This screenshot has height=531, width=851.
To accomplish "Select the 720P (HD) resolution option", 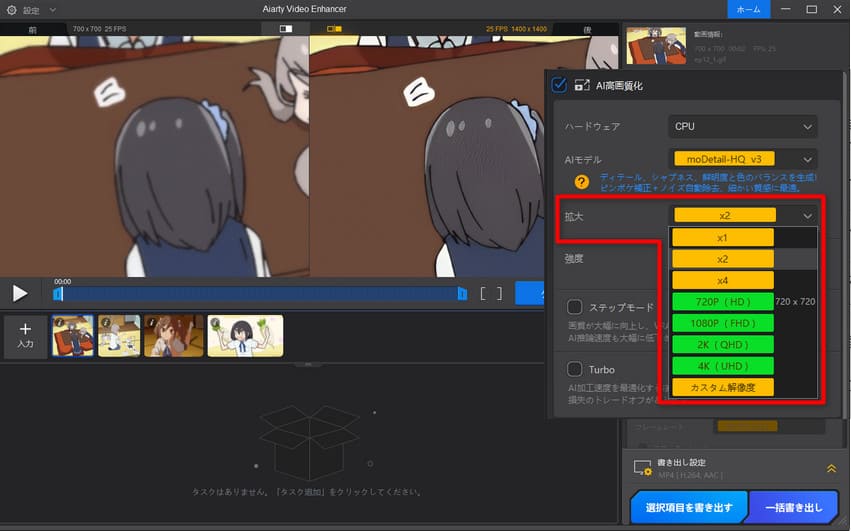I will pos(722,302).
